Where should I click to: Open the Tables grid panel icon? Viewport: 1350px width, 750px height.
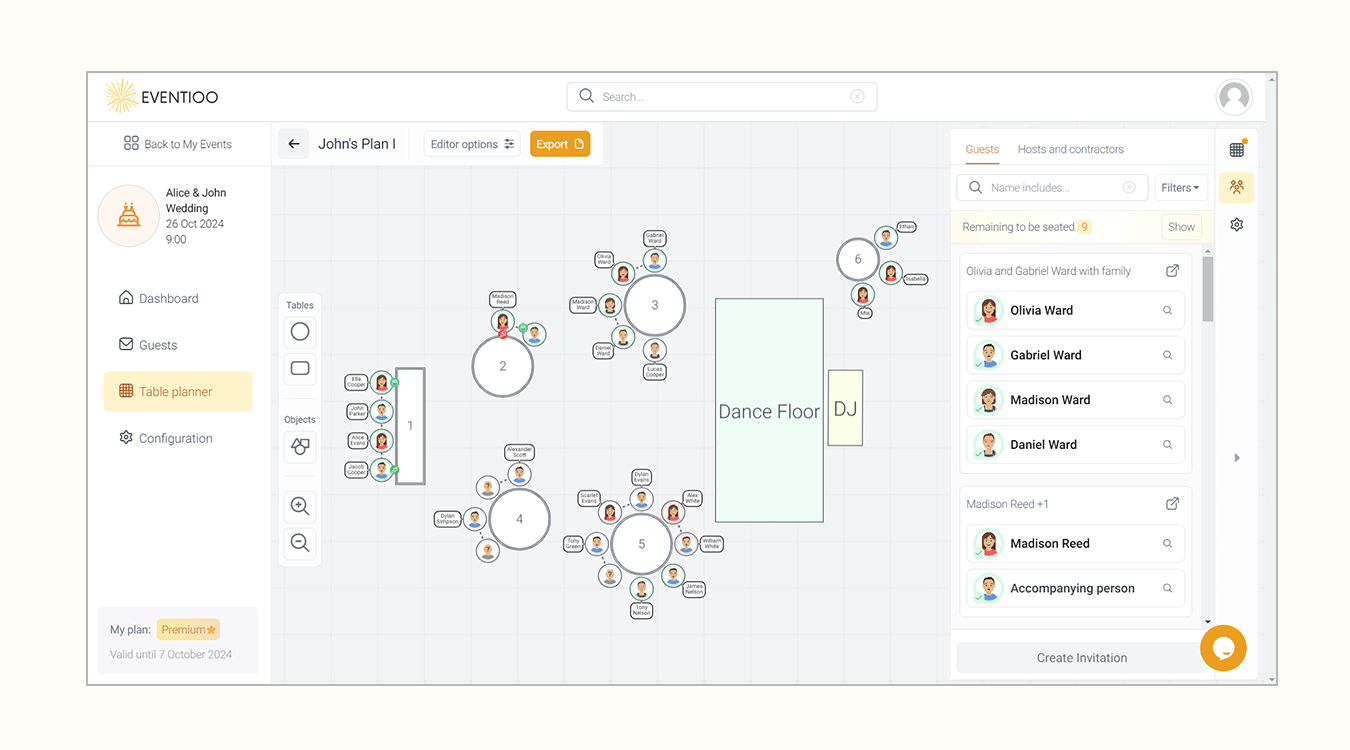click(x=1236, y=148)
